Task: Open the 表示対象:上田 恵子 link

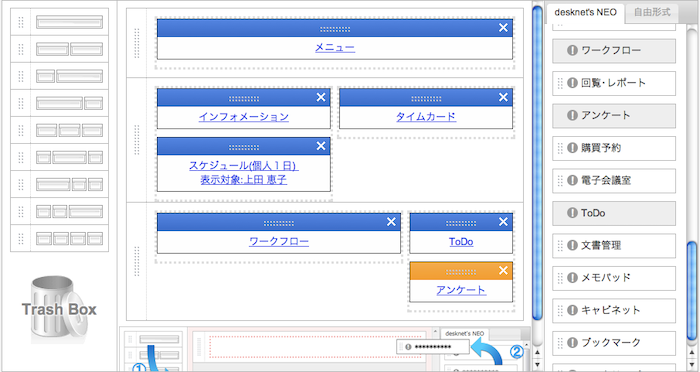Action: click(x=244, y=180)
